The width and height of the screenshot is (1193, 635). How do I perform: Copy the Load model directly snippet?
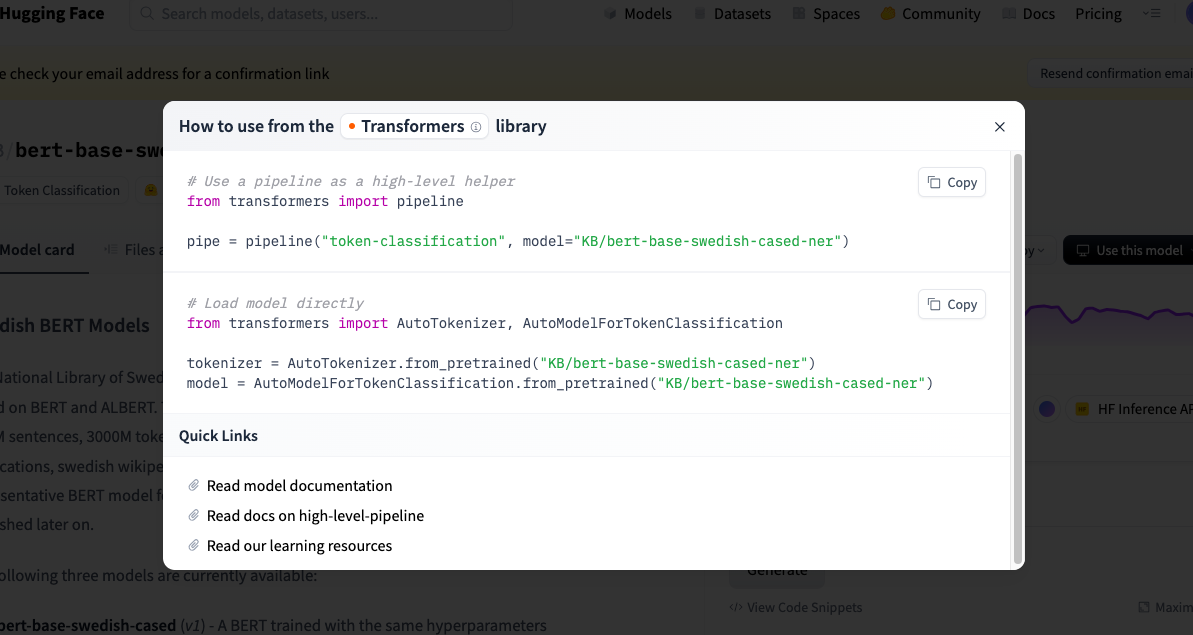[x=952, y=304]
